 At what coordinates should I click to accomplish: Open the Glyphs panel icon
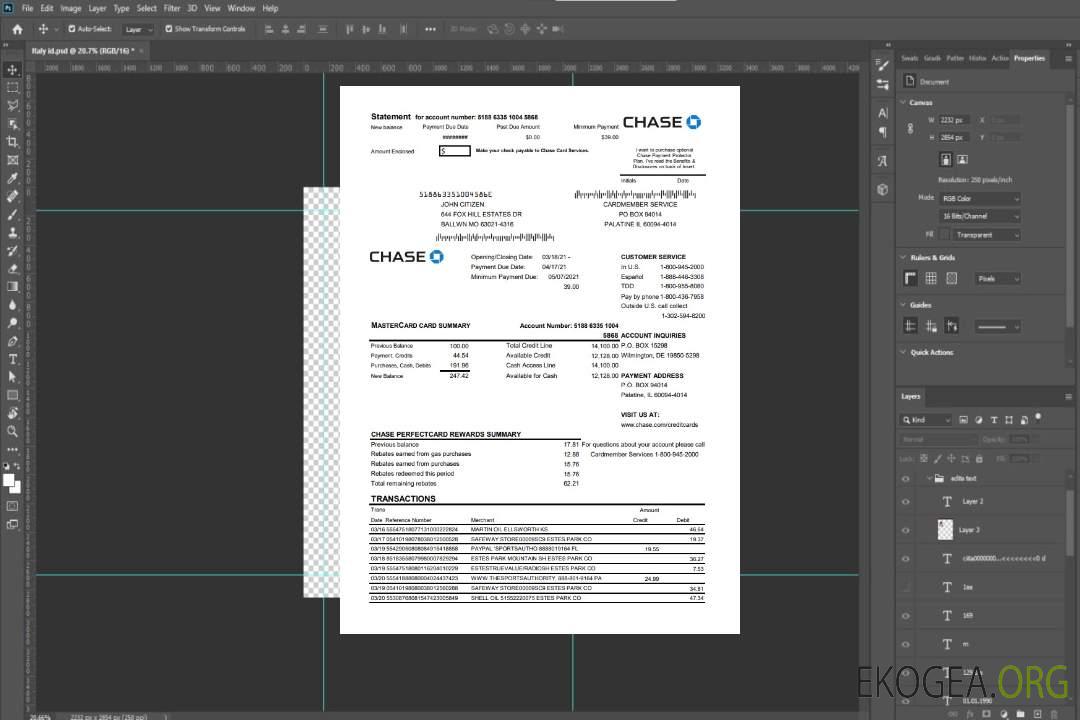(883, 161)
